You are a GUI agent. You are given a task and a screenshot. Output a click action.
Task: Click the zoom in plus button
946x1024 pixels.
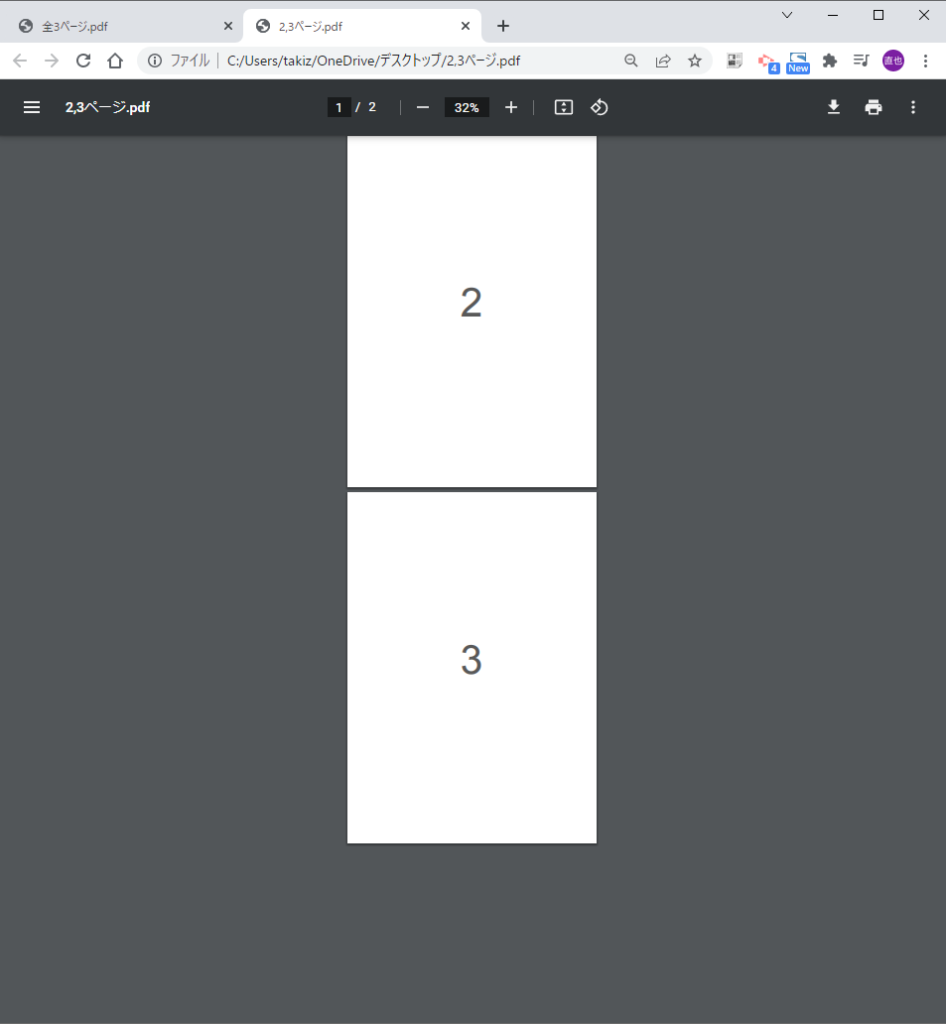(511, 107)
